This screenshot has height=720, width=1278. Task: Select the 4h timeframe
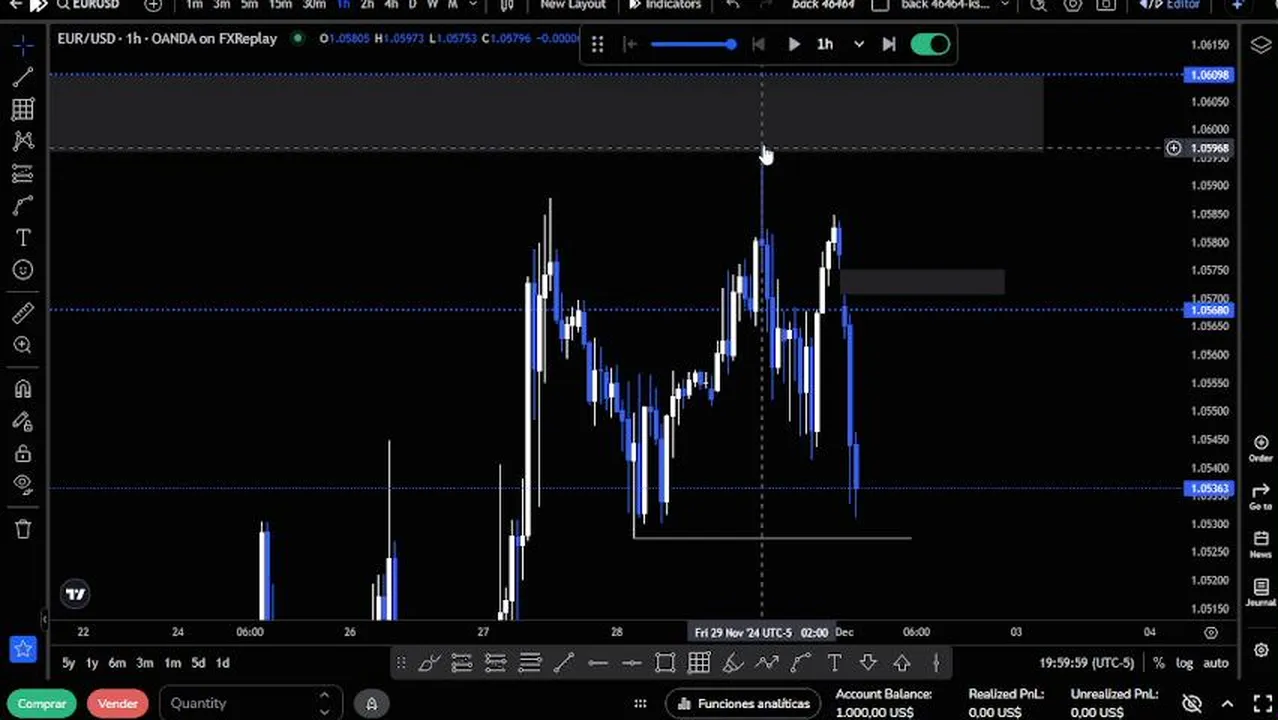(x=391, y=5)
